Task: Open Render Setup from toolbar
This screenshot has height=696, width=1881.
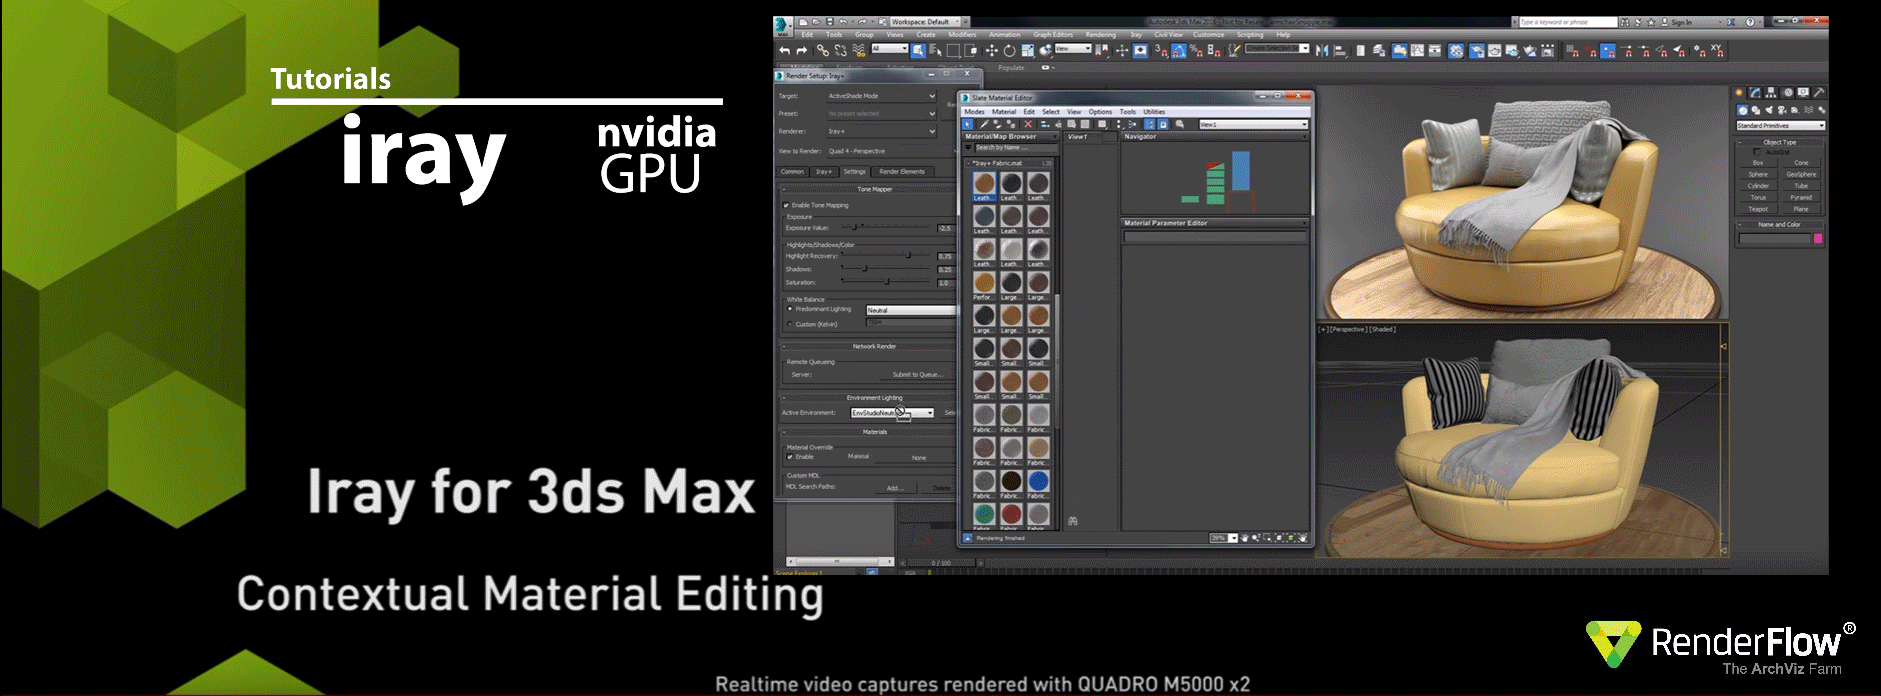Action: (x=1477, y=51)
